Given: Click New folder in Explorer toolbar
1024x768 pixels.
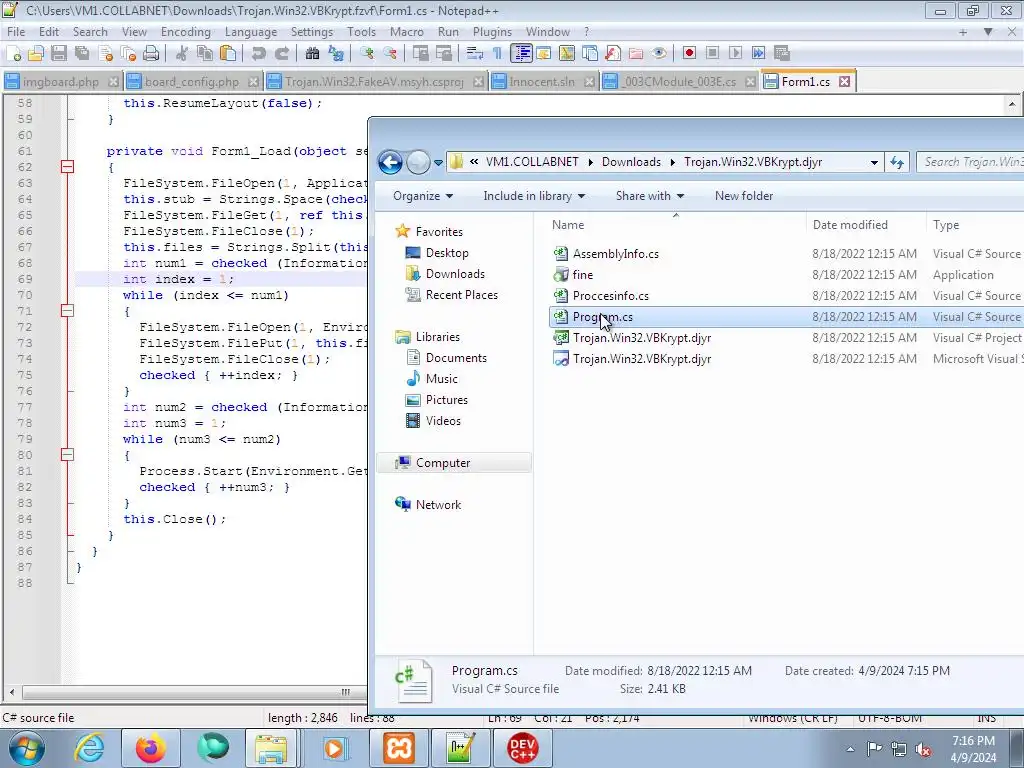Looking at the screenshot, I should click(743, 196).
